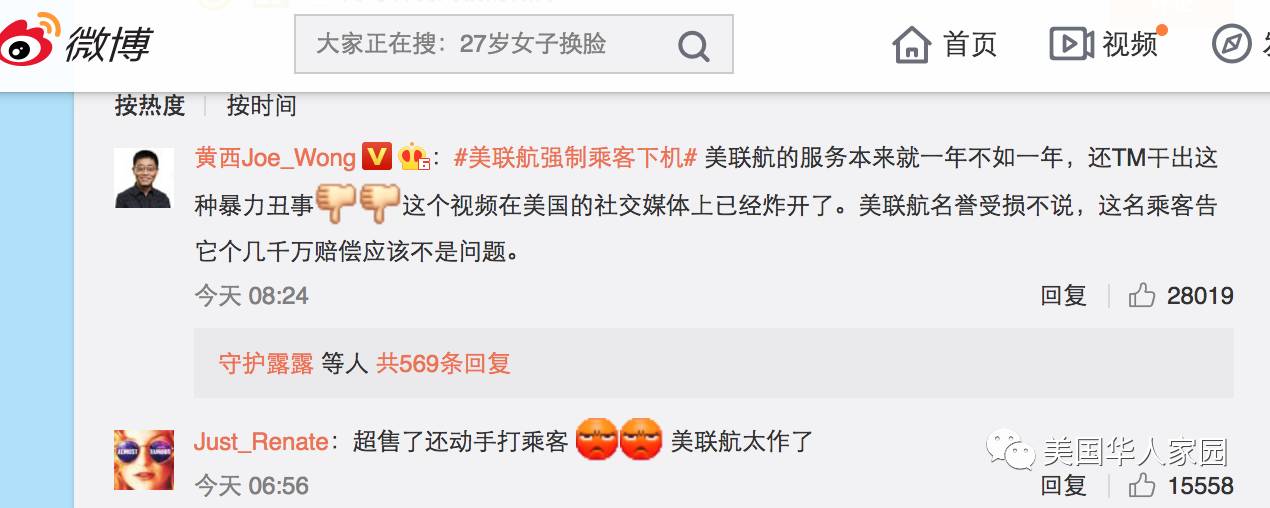1270x508 pixels.
Task: Reply to Just_Renate's comment via 回复
Action: [x=1064, y=485]
